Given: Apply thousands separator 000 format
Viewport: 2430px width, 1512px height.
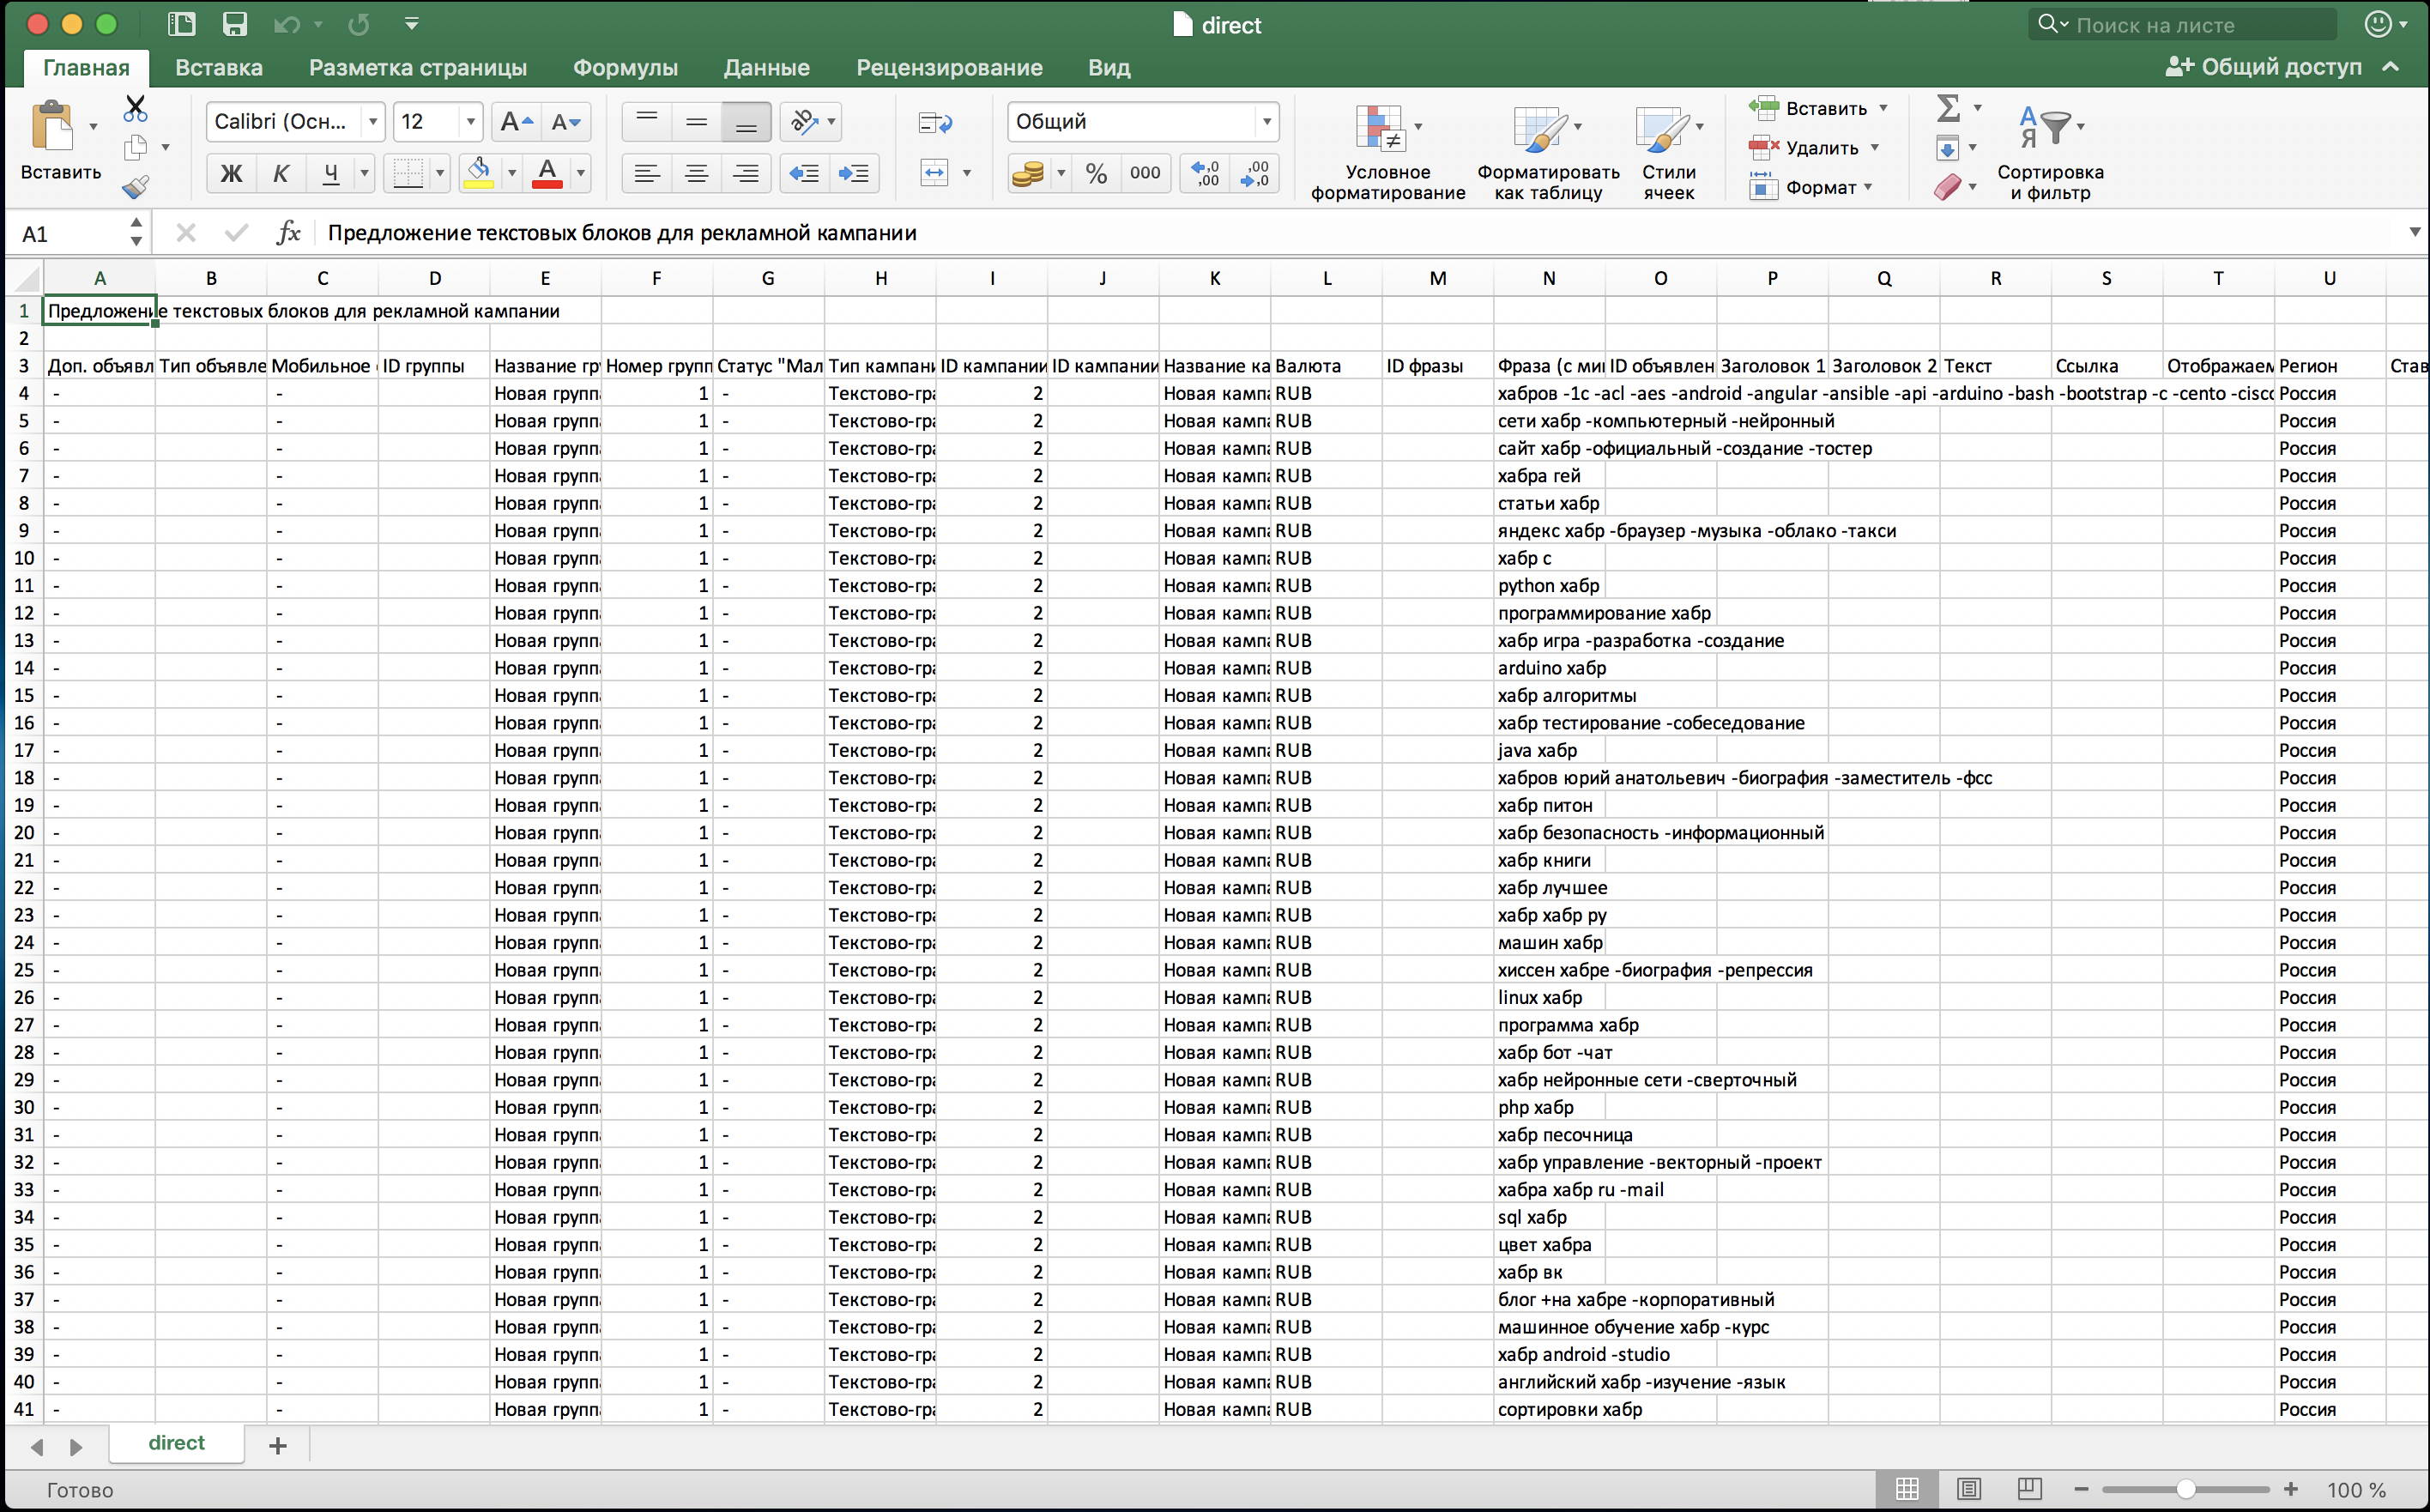Looking at the screenshot, I should [x=1145, y=173].
